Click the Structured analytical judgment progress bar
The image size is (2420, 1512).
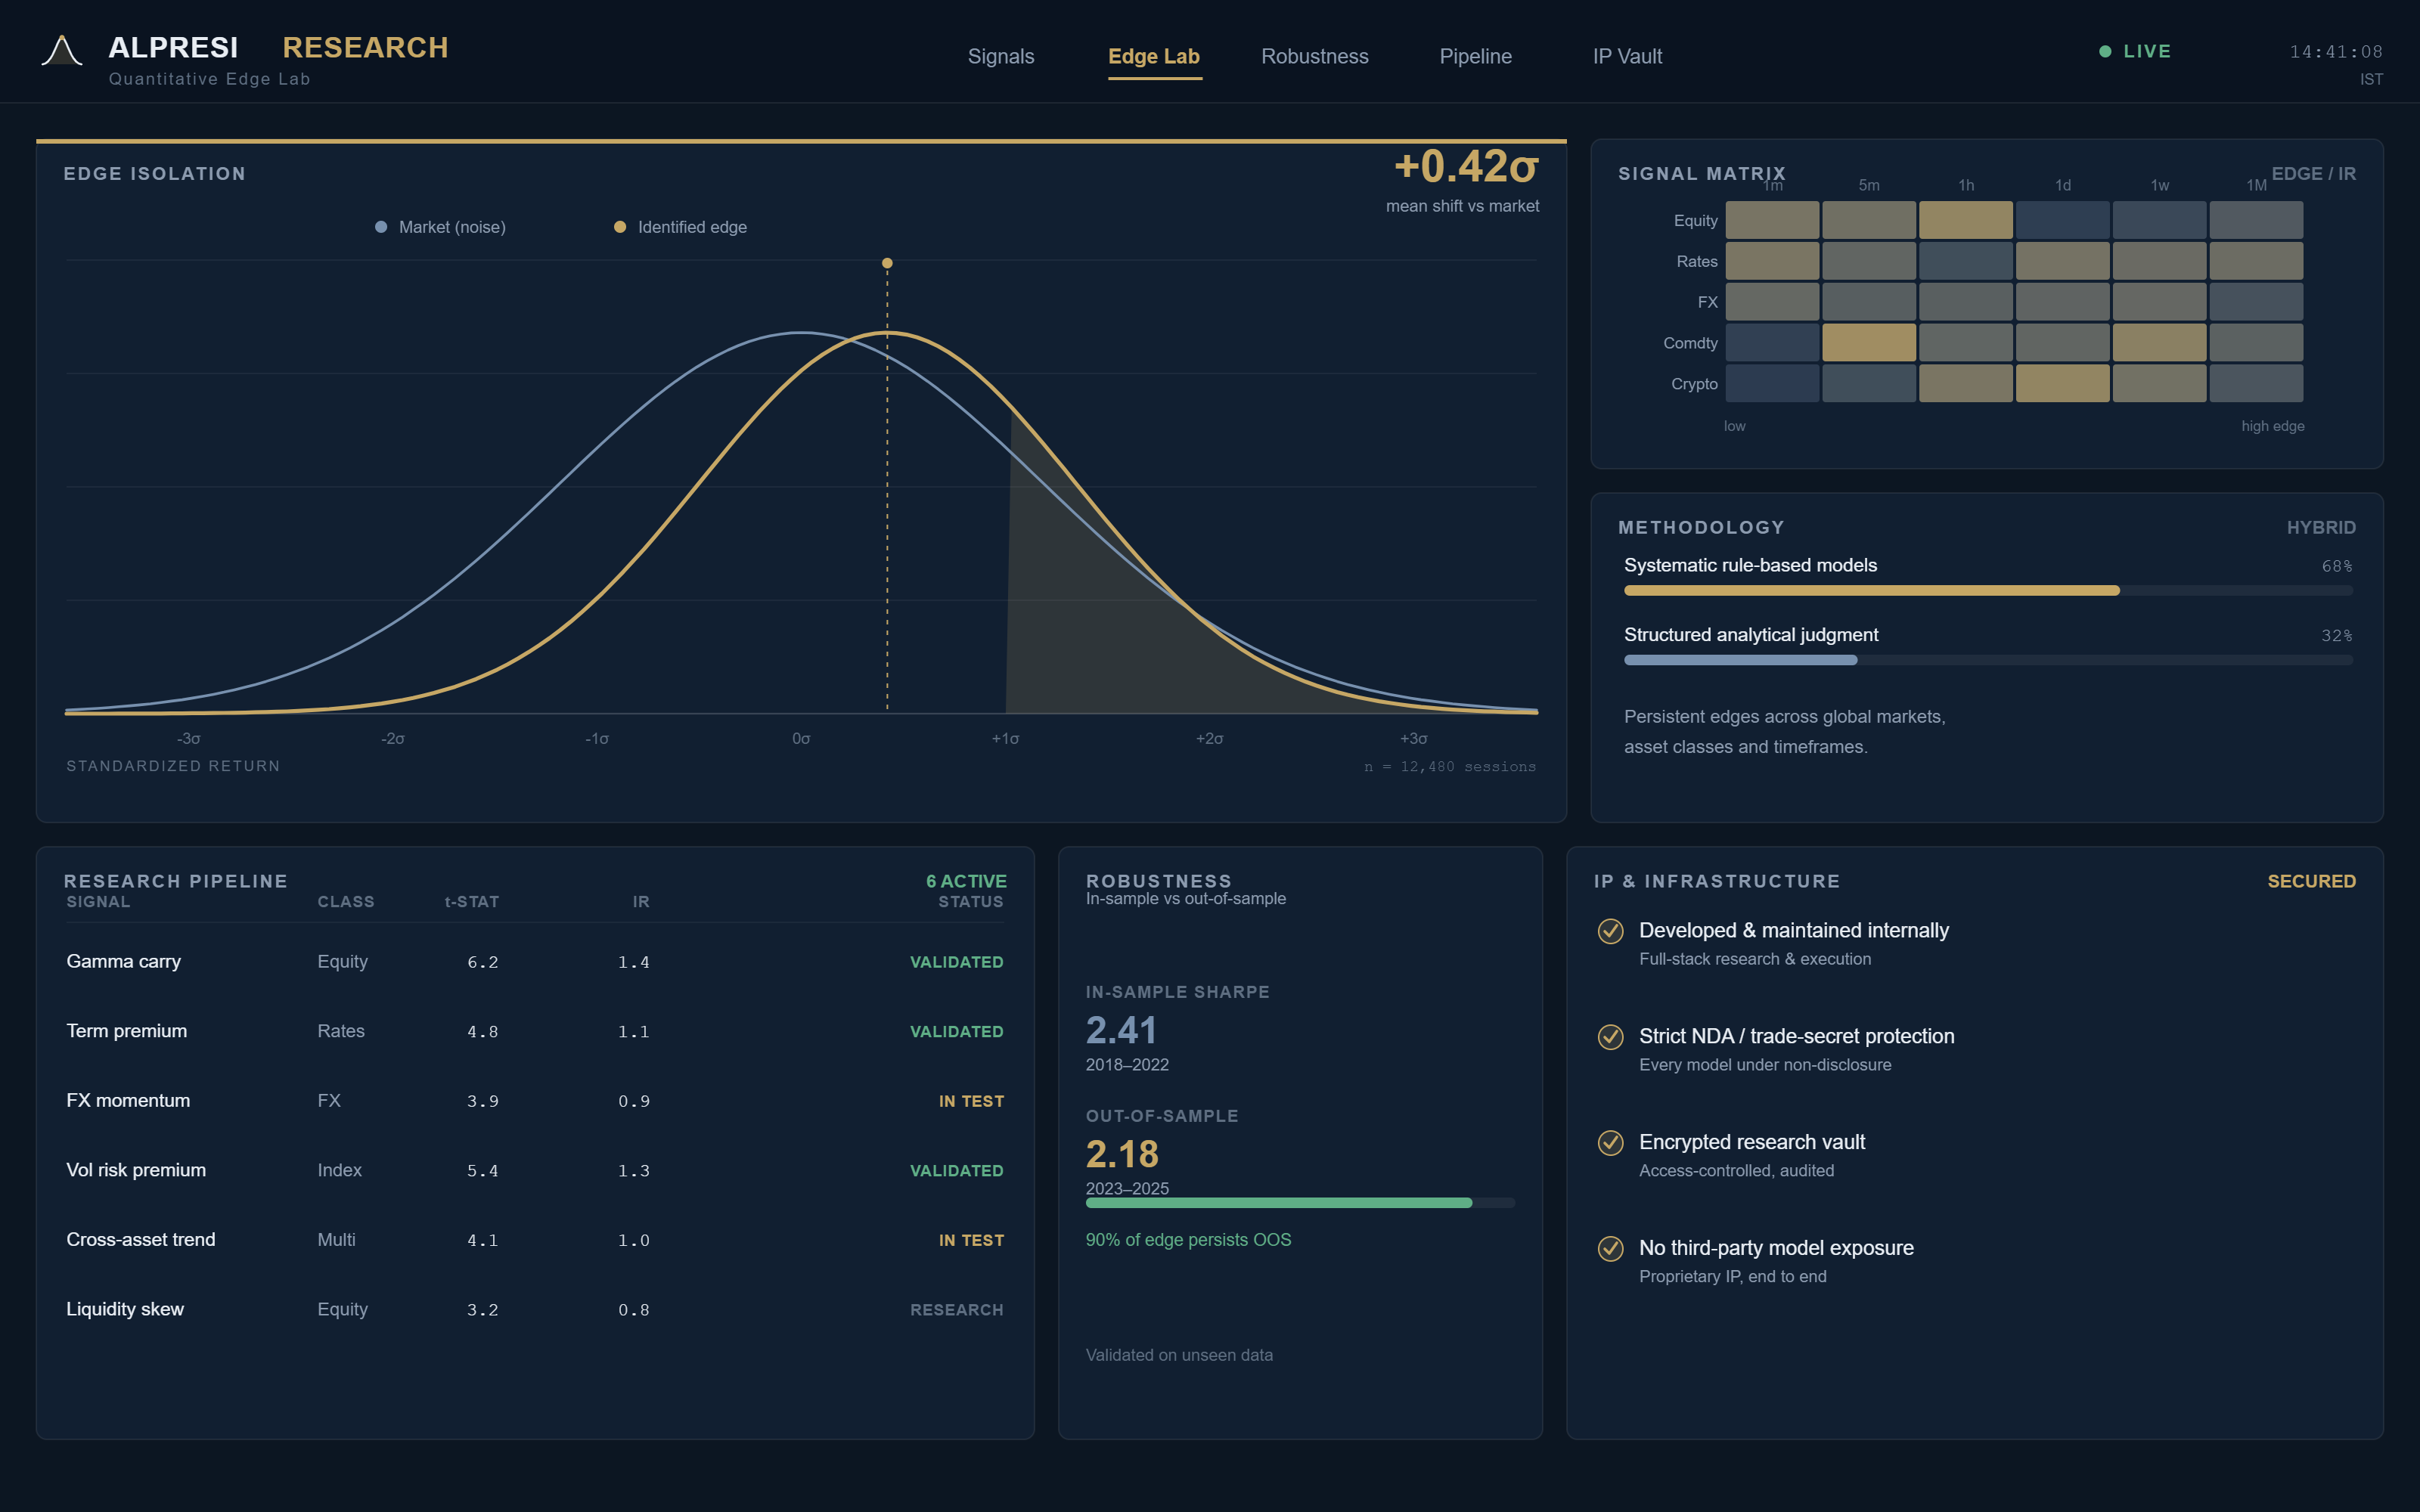[x=1988, y=660]
